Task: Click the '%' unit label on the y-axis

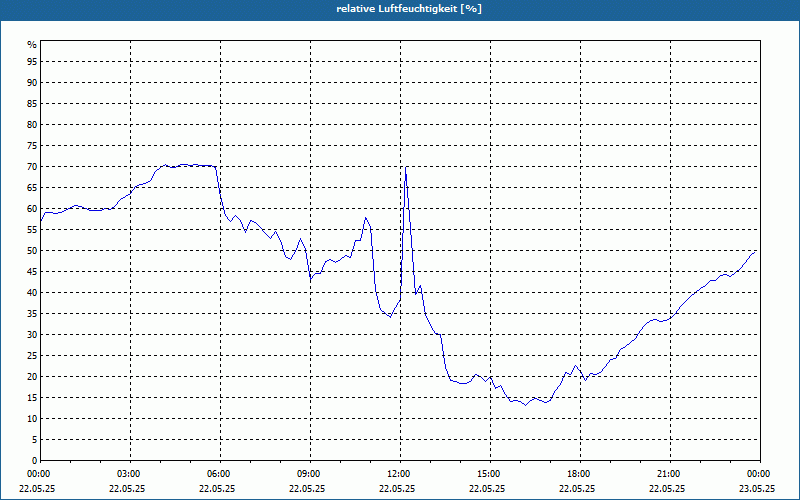Action: tap(32, 45)
